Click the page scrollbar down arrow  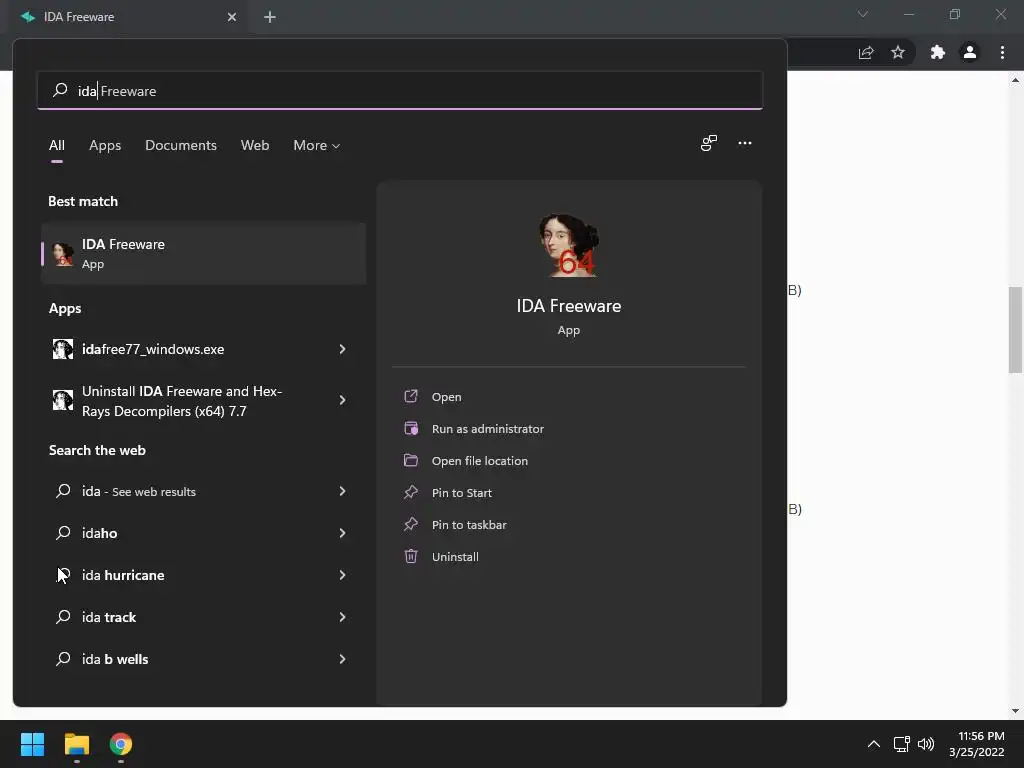tap(1015, 711)
